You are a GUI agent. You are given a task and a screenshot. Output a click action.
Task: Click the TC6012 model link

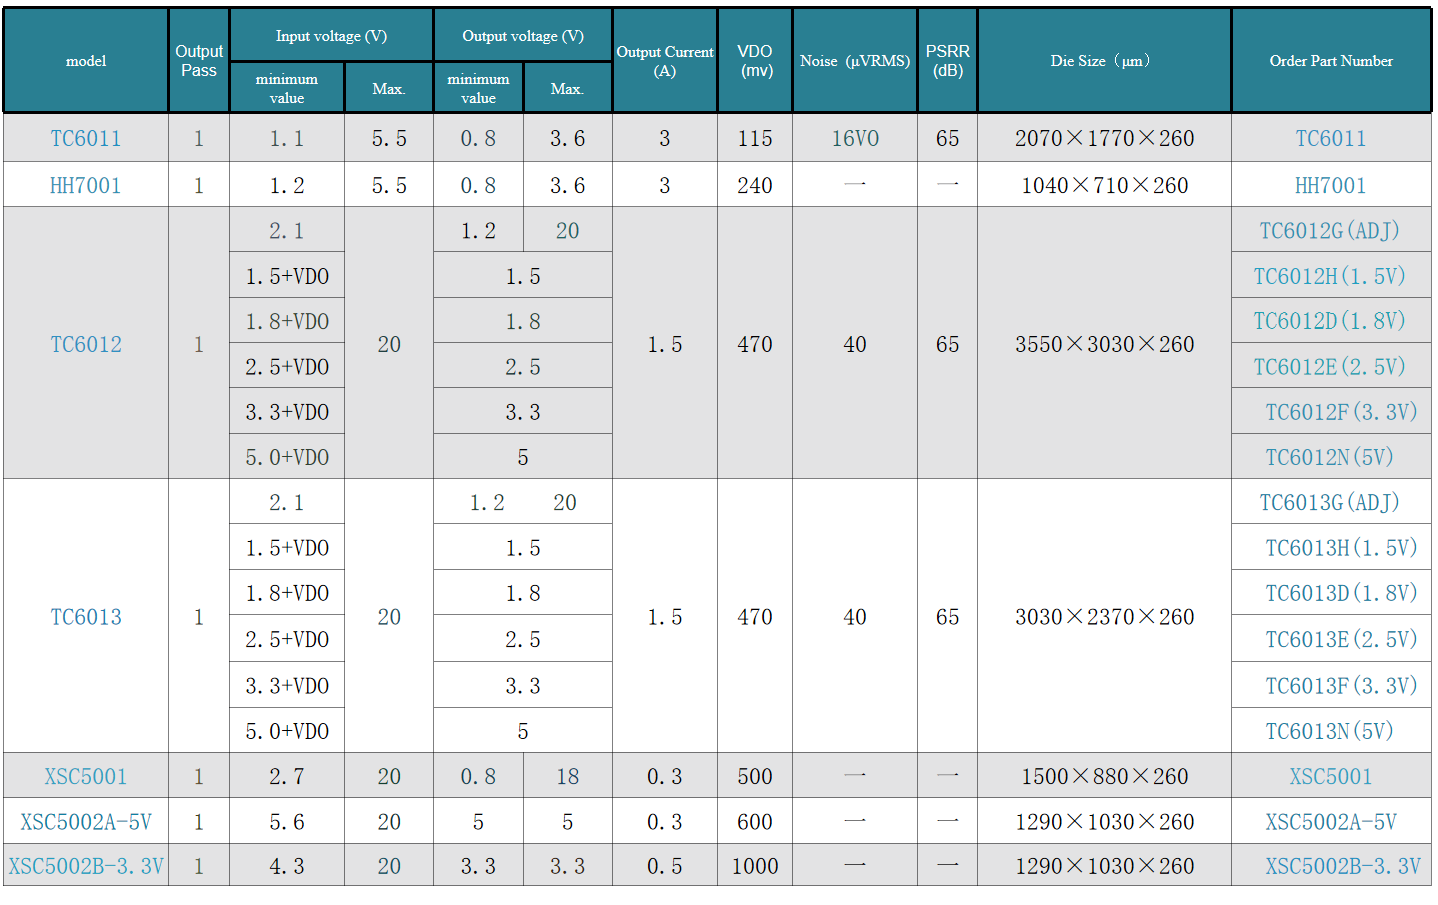click(x=86, y=344)
